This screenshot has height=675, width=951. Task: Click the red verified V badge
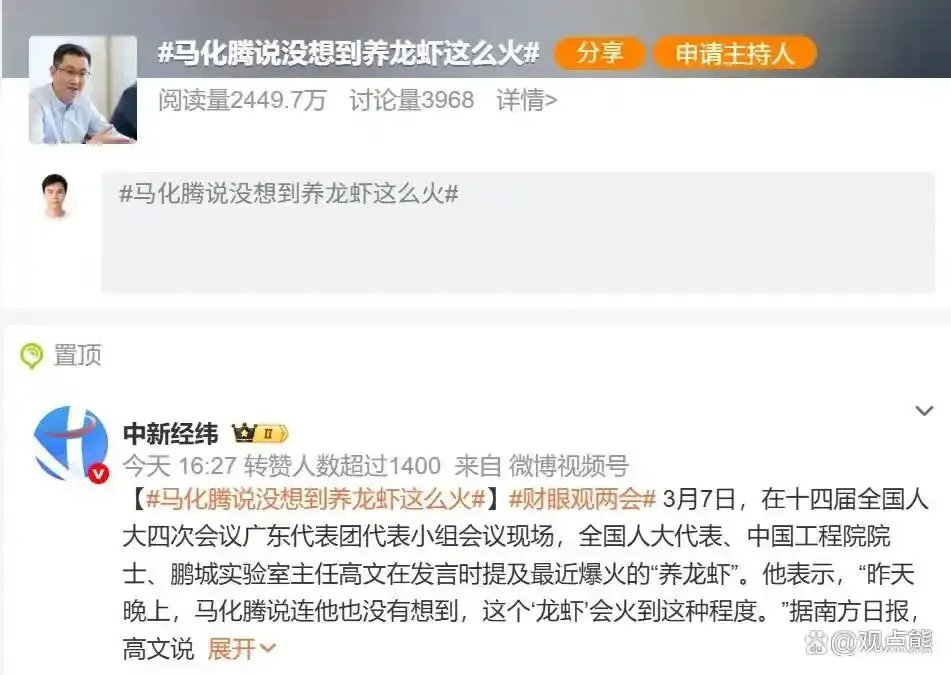(x=98, y=474)
